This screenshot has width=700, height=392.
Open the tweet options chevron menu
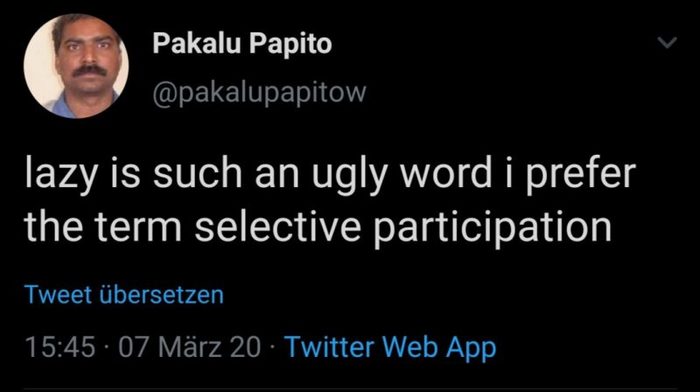(667, 42)
